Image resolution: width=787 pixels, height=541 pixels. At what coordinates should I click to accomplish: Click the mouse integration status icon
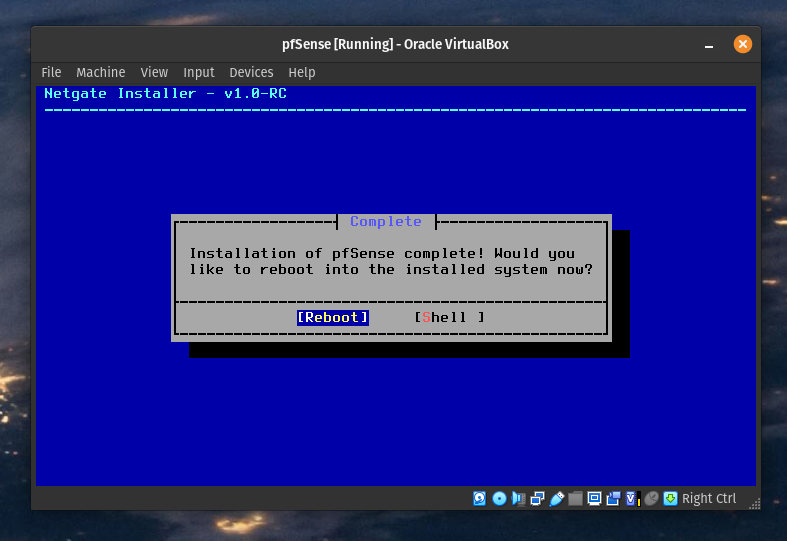tap(651, 498)
